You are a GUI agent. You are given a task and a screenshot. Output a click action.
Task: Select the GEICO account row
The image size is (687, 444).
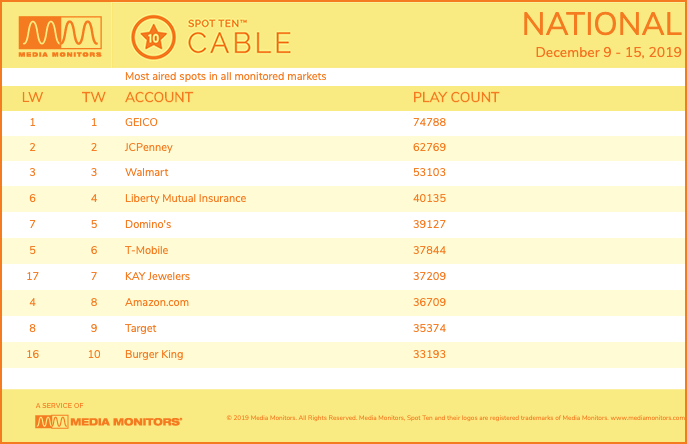coord(344,122)
